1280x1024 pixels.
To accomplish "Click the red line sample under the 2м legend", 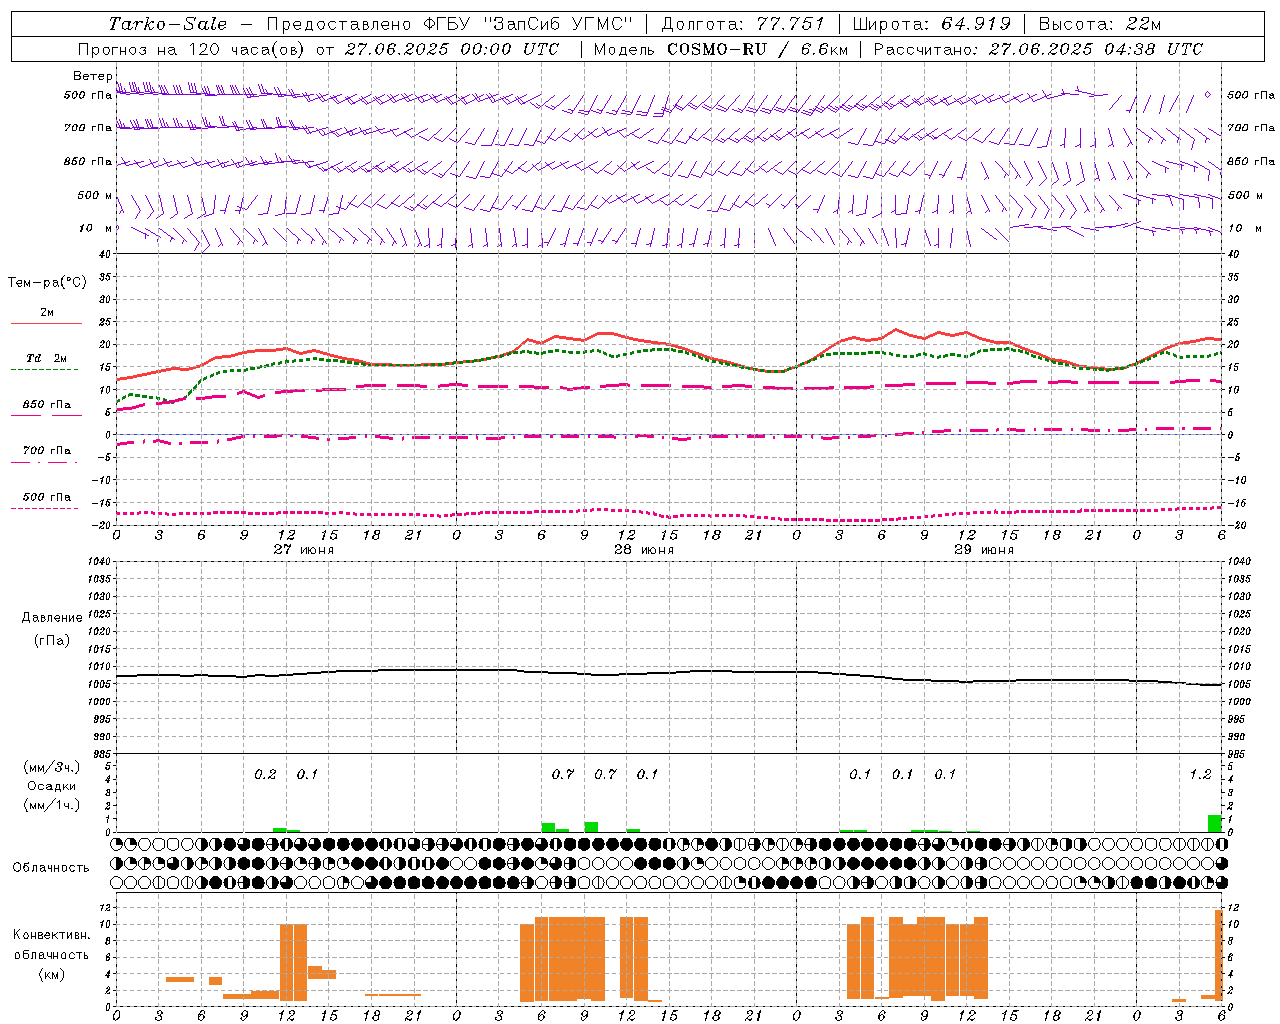I will coord(46,324).
